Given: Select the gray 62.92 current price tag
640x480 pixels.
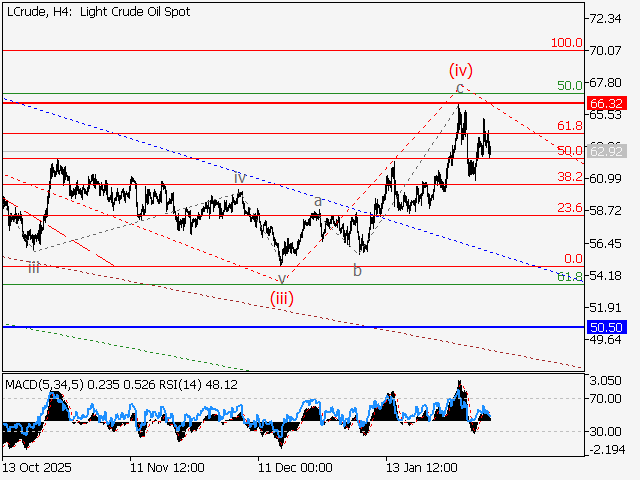Looking at the screenshot, I should point(607,151).
